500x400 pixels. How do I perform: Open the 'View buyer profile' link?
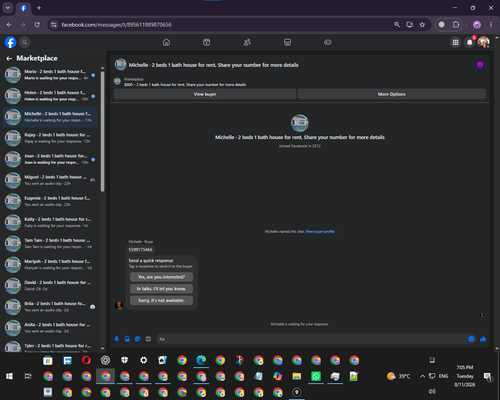click(320, 232)
